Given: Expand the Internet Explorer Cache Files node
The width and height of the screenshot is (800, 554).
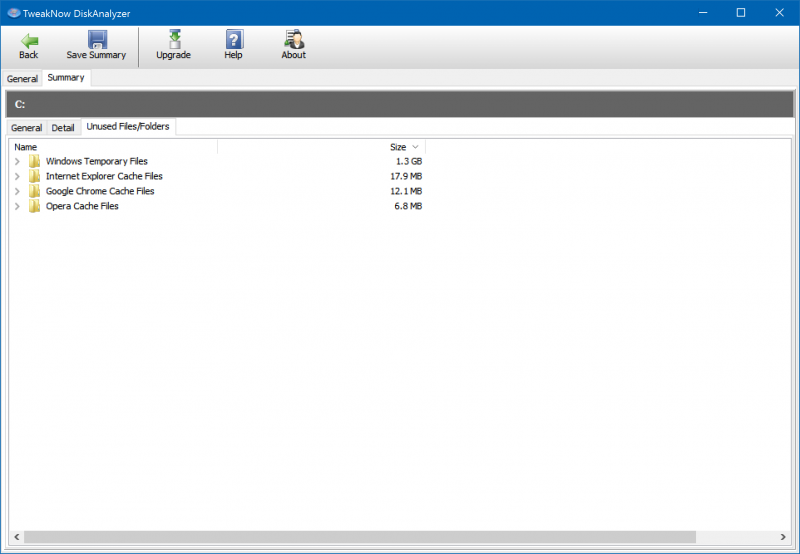Looking at the screenshot, I should point(17,176).
